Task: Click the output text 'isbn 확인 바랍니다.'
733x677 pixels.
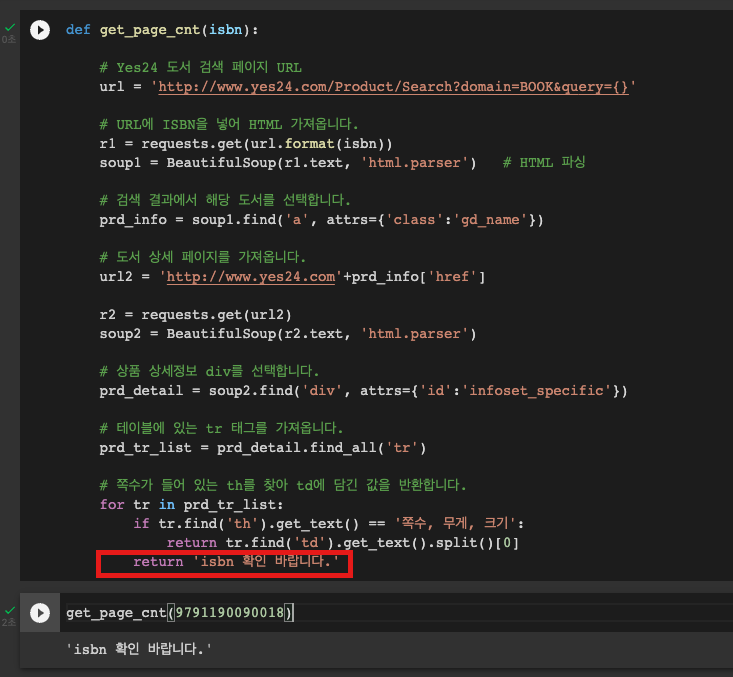Action: pos(138,649)
